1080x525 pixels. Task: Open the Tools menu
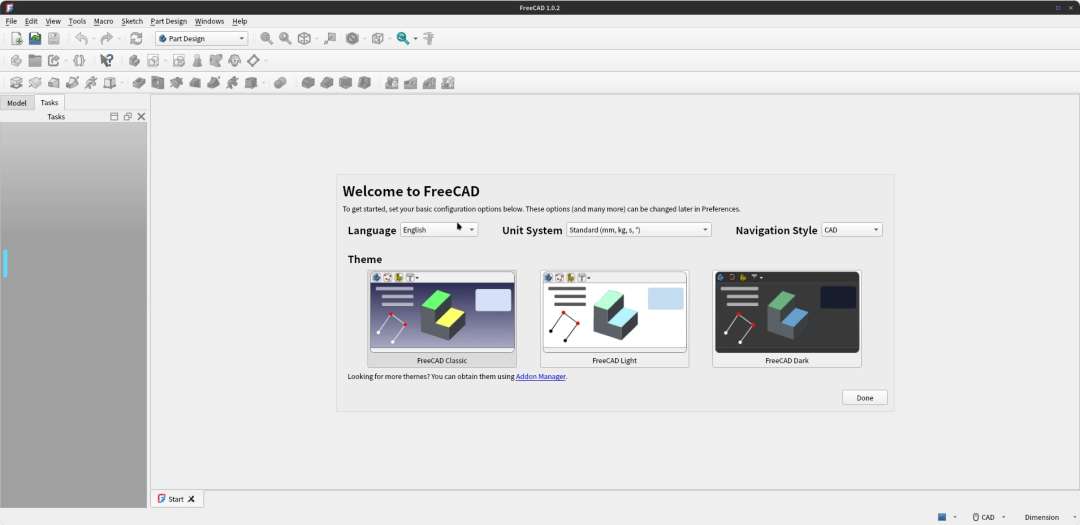pyautogui.click(x=77, y=21)
